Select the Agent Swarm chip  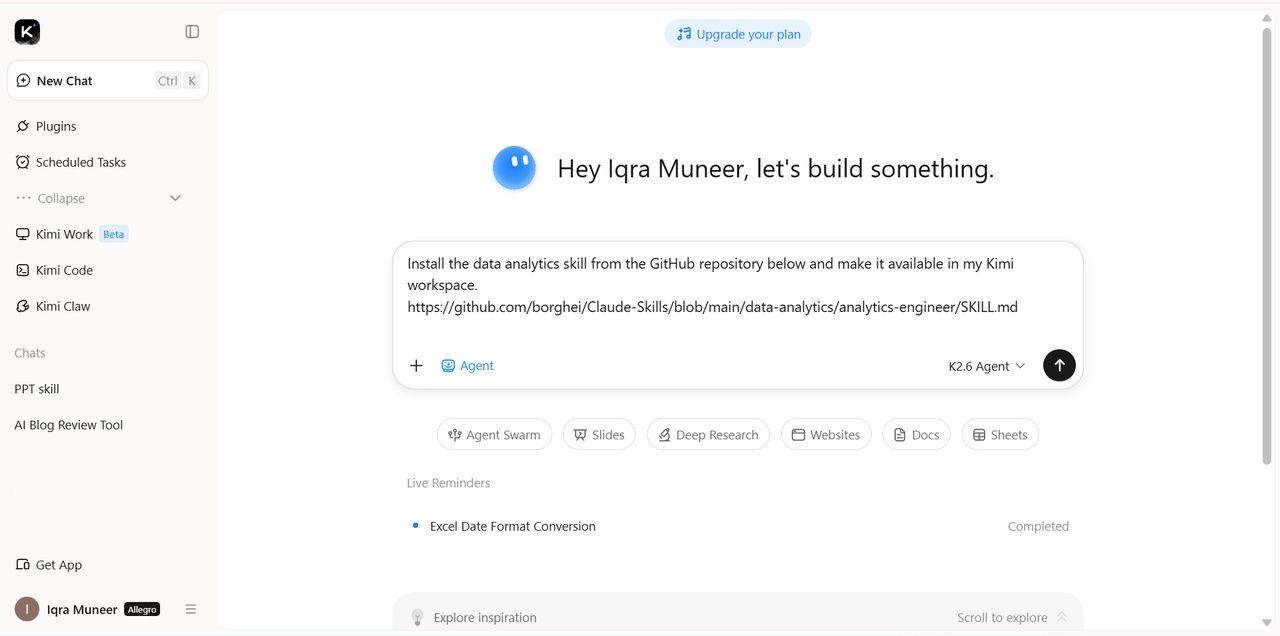point(494,435)
